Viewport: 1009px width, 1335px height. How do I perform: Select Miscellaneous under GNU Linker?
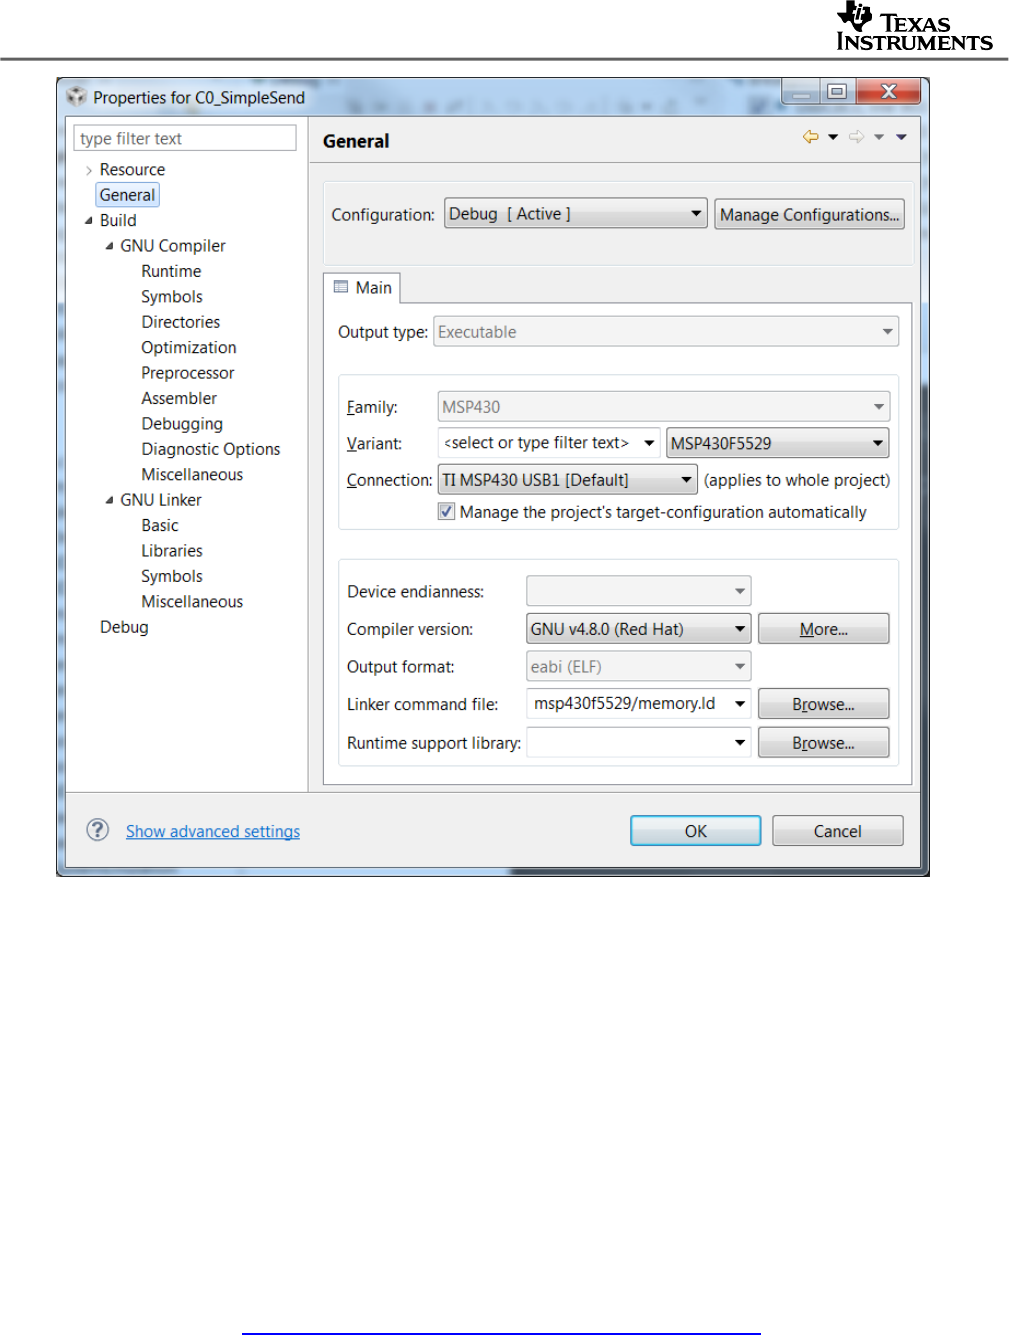pos(192,601)
